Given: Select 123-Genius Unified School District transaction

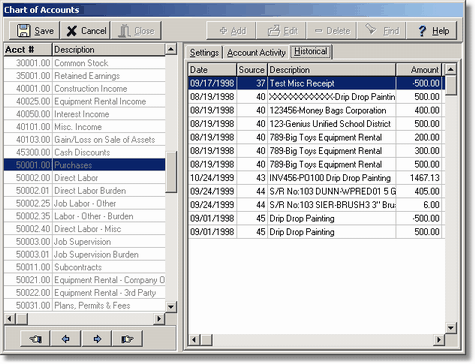Looking at the screenshot, I should click(316, 124).
